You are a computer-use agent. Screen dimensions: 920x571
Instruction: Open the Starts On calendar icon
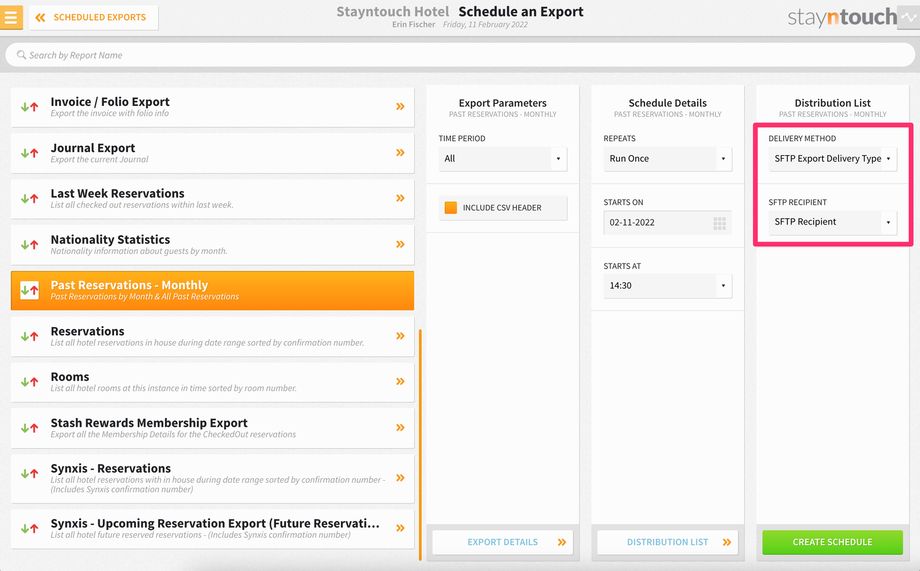point(720,223)
